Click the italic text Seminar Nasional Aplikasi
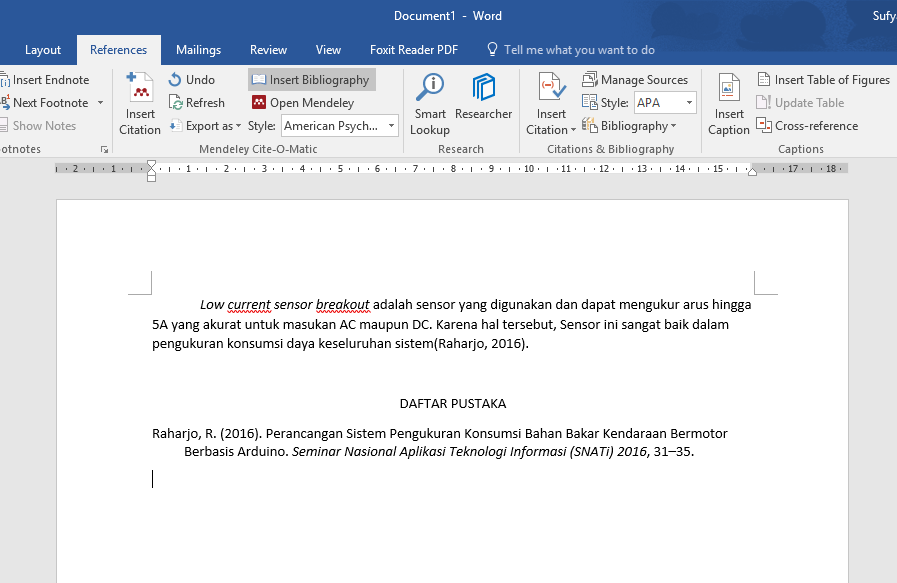897x583 pixels. point(369,451)
